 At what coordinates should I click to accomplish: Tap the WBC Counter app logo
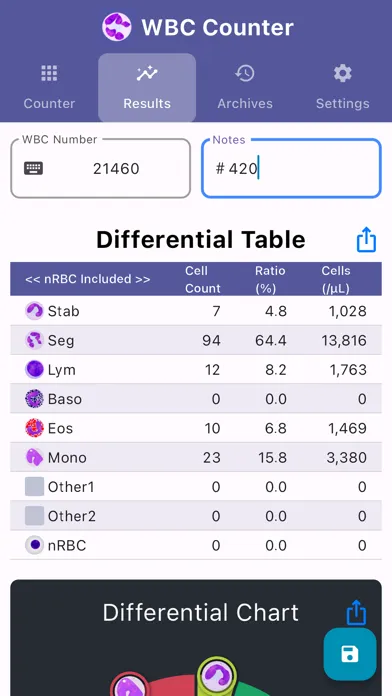coord(117,27)
